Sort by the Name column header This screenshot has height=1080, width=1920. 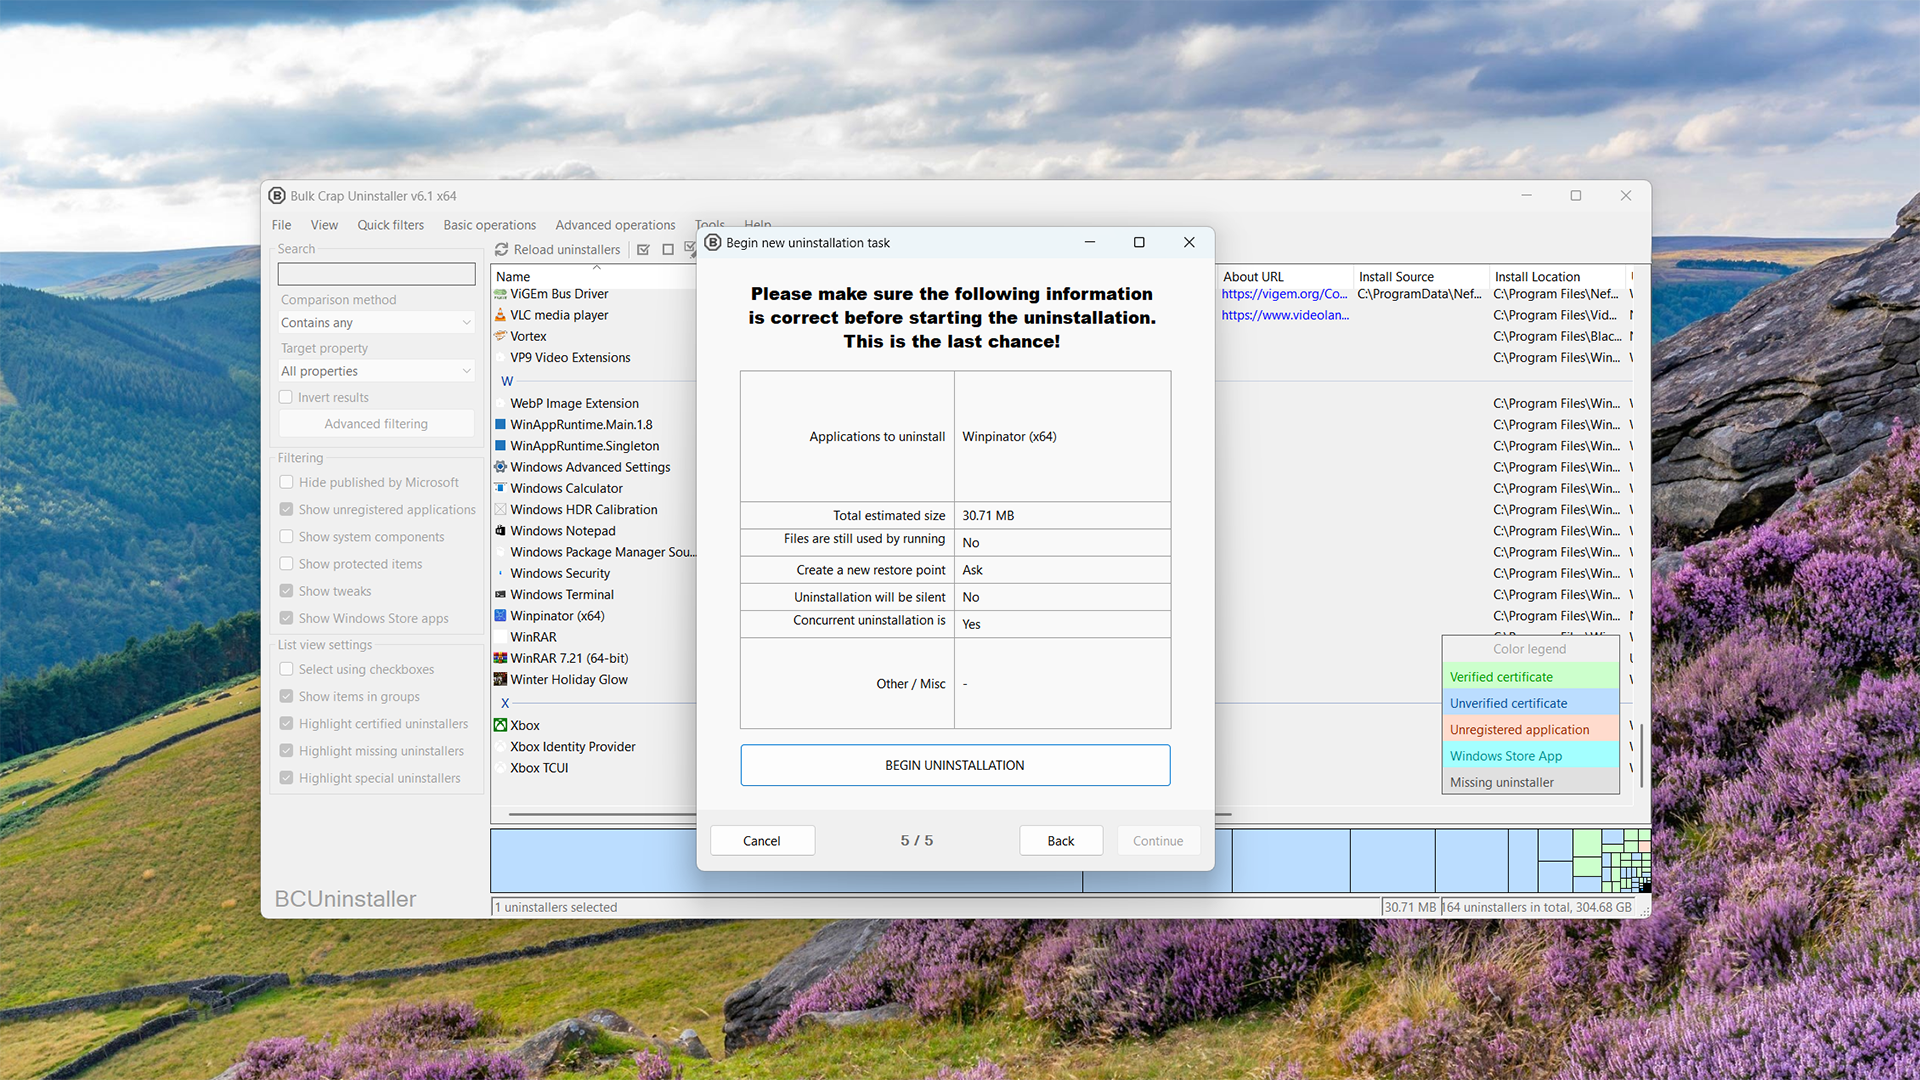tap(594, 277)
